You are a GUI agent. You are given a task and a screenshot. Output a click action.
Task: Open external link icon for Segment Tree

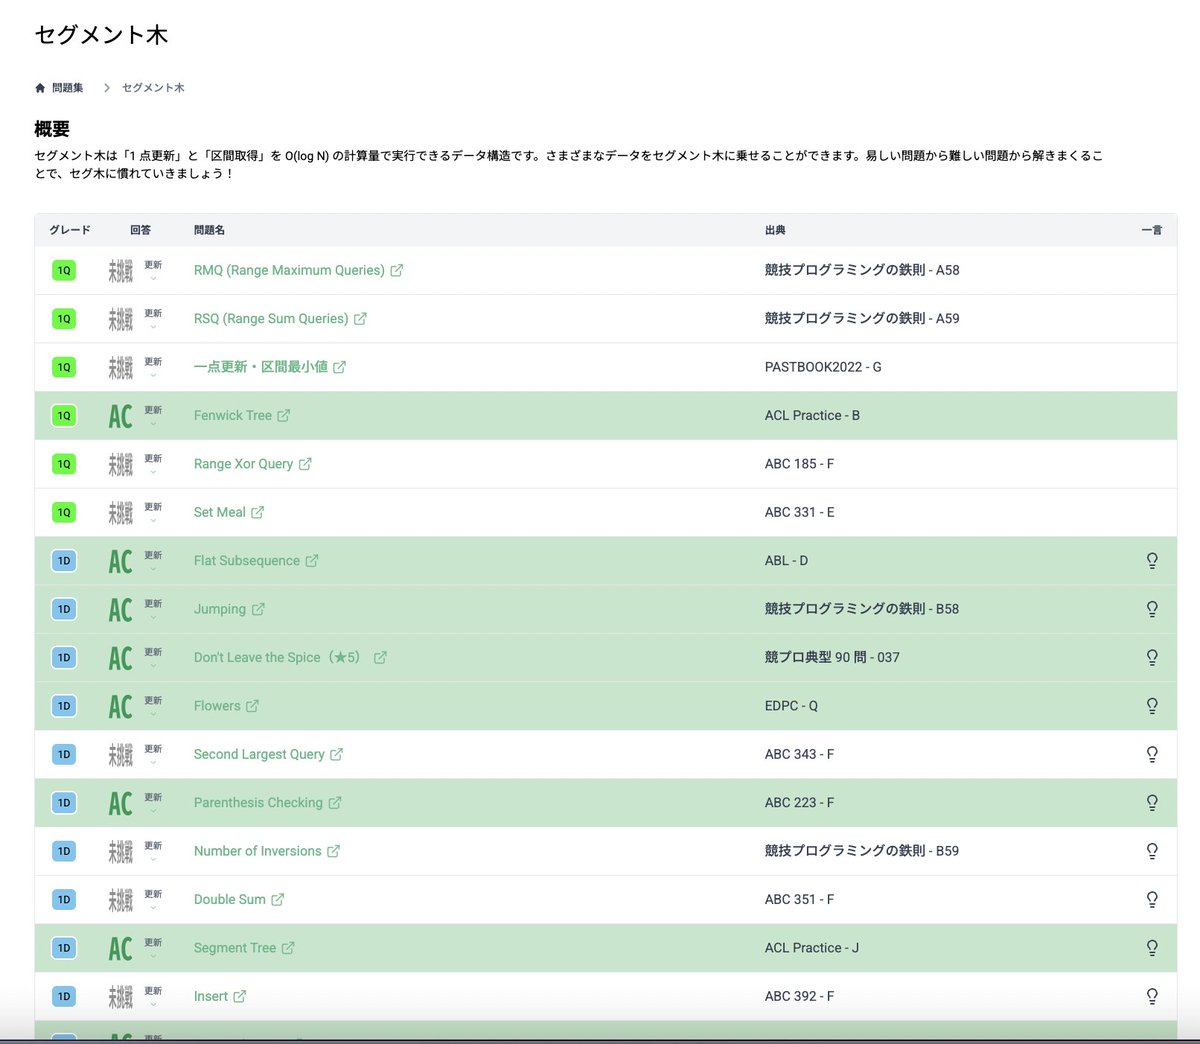(288, 948)
